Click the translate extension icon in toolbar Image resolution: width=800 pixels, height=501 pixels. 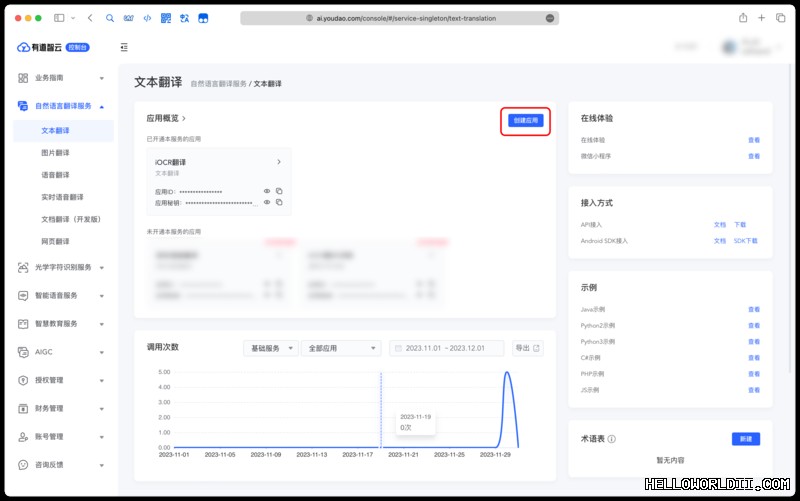pos(184,18)
